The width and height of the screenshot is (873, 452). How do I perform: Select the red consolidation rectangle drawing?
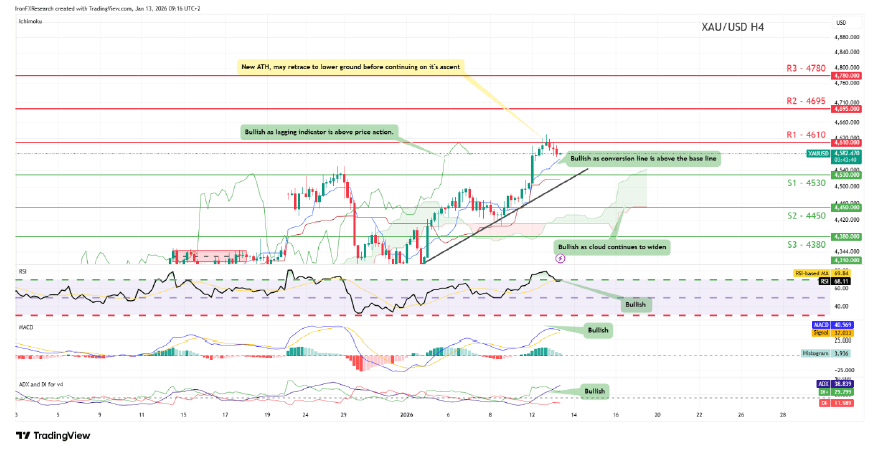point(209,257)
